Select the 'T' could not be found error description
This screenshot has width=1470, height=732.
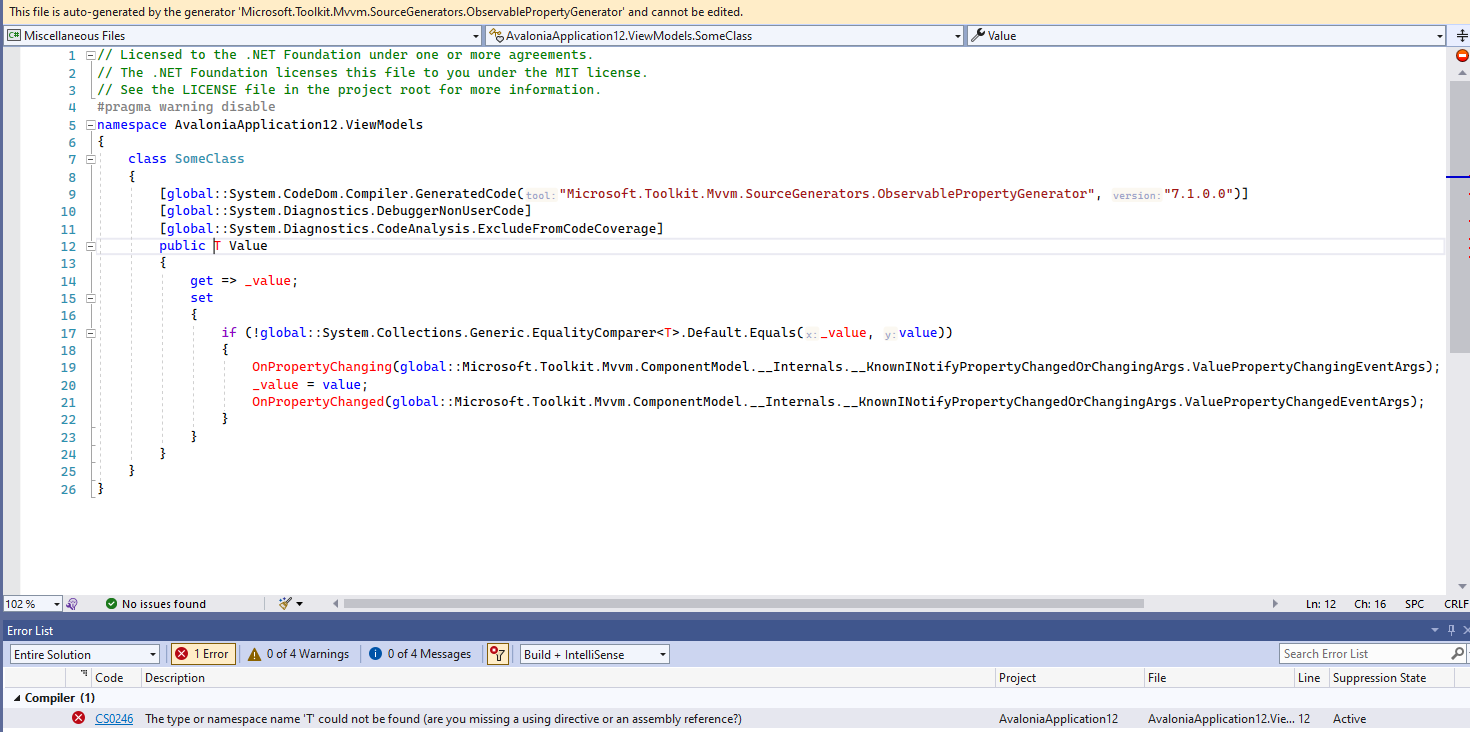[x=443, y=719]
